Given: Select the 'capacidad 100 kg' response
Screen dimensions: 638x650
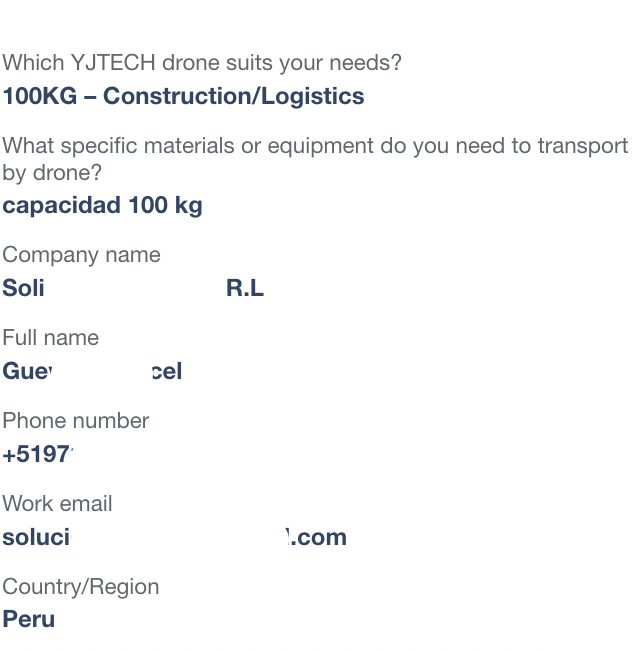Looking at the screenshot, I should click(x=102, y=206).
